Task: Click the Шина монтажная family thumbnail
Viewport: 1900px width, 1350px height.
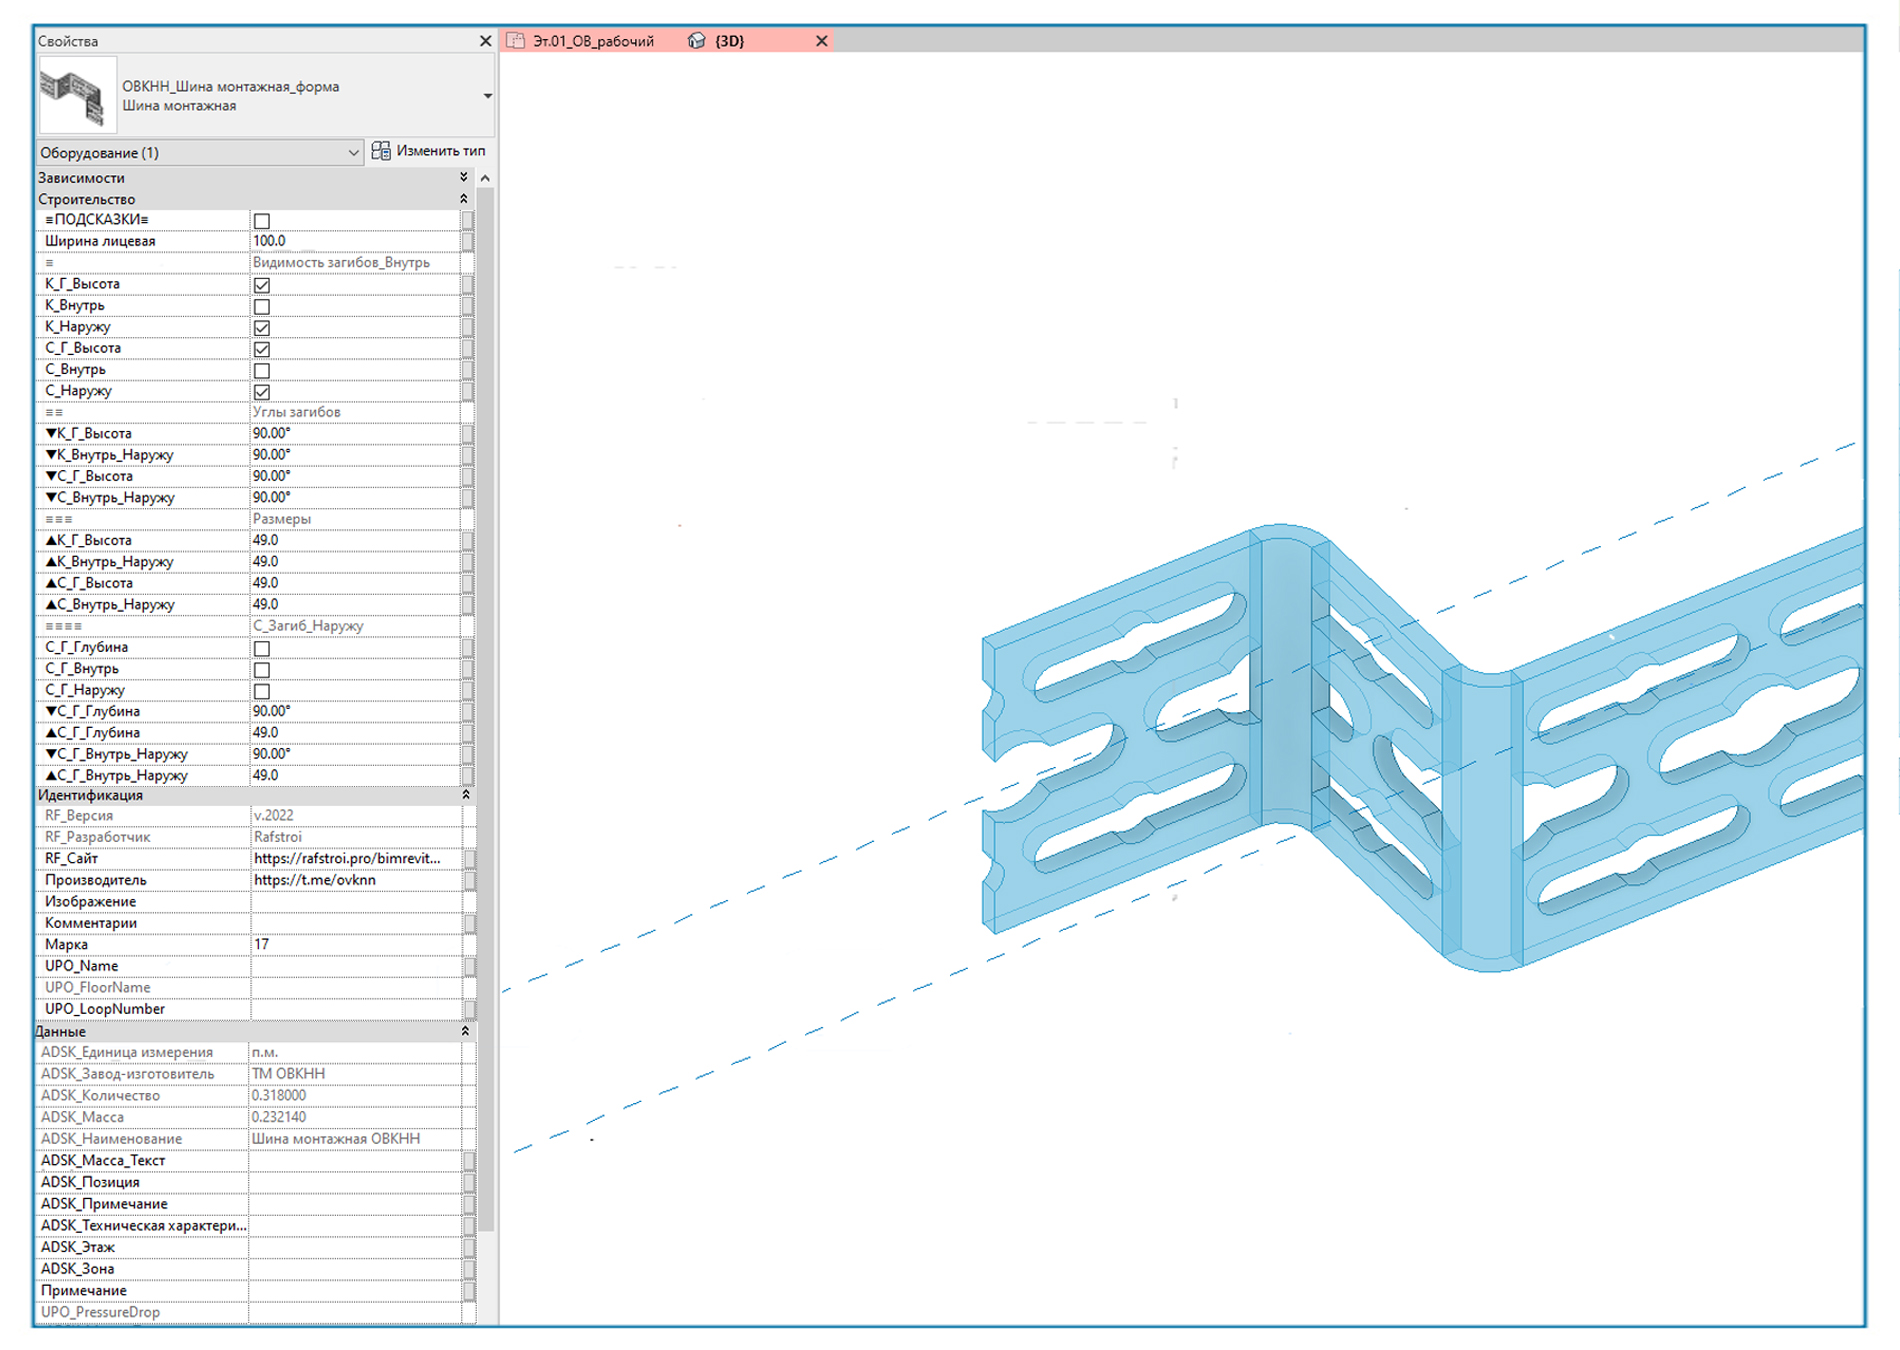Action: click(x=77, y=96)
